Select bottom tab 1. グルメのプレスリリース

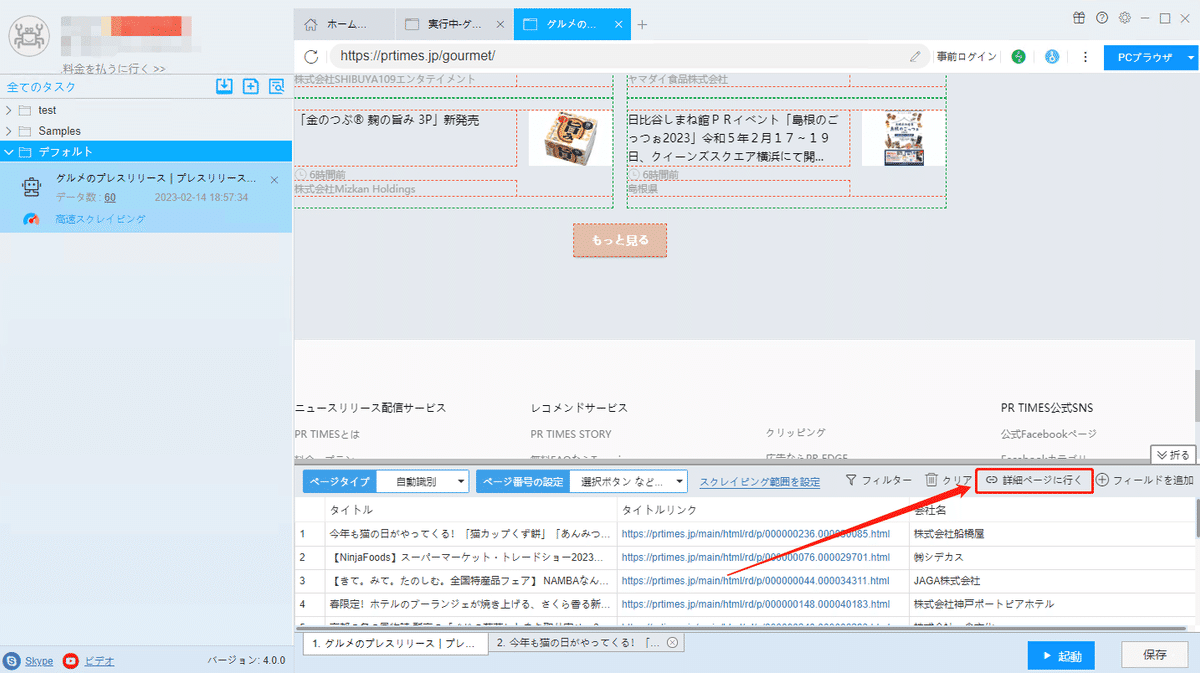[x=394, y=643]
